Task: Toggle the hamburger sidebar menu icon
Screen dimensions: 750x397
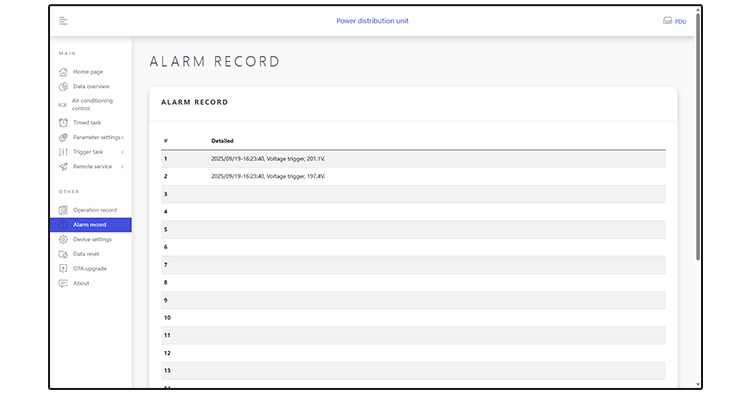Action: click(x=63, y=21)
